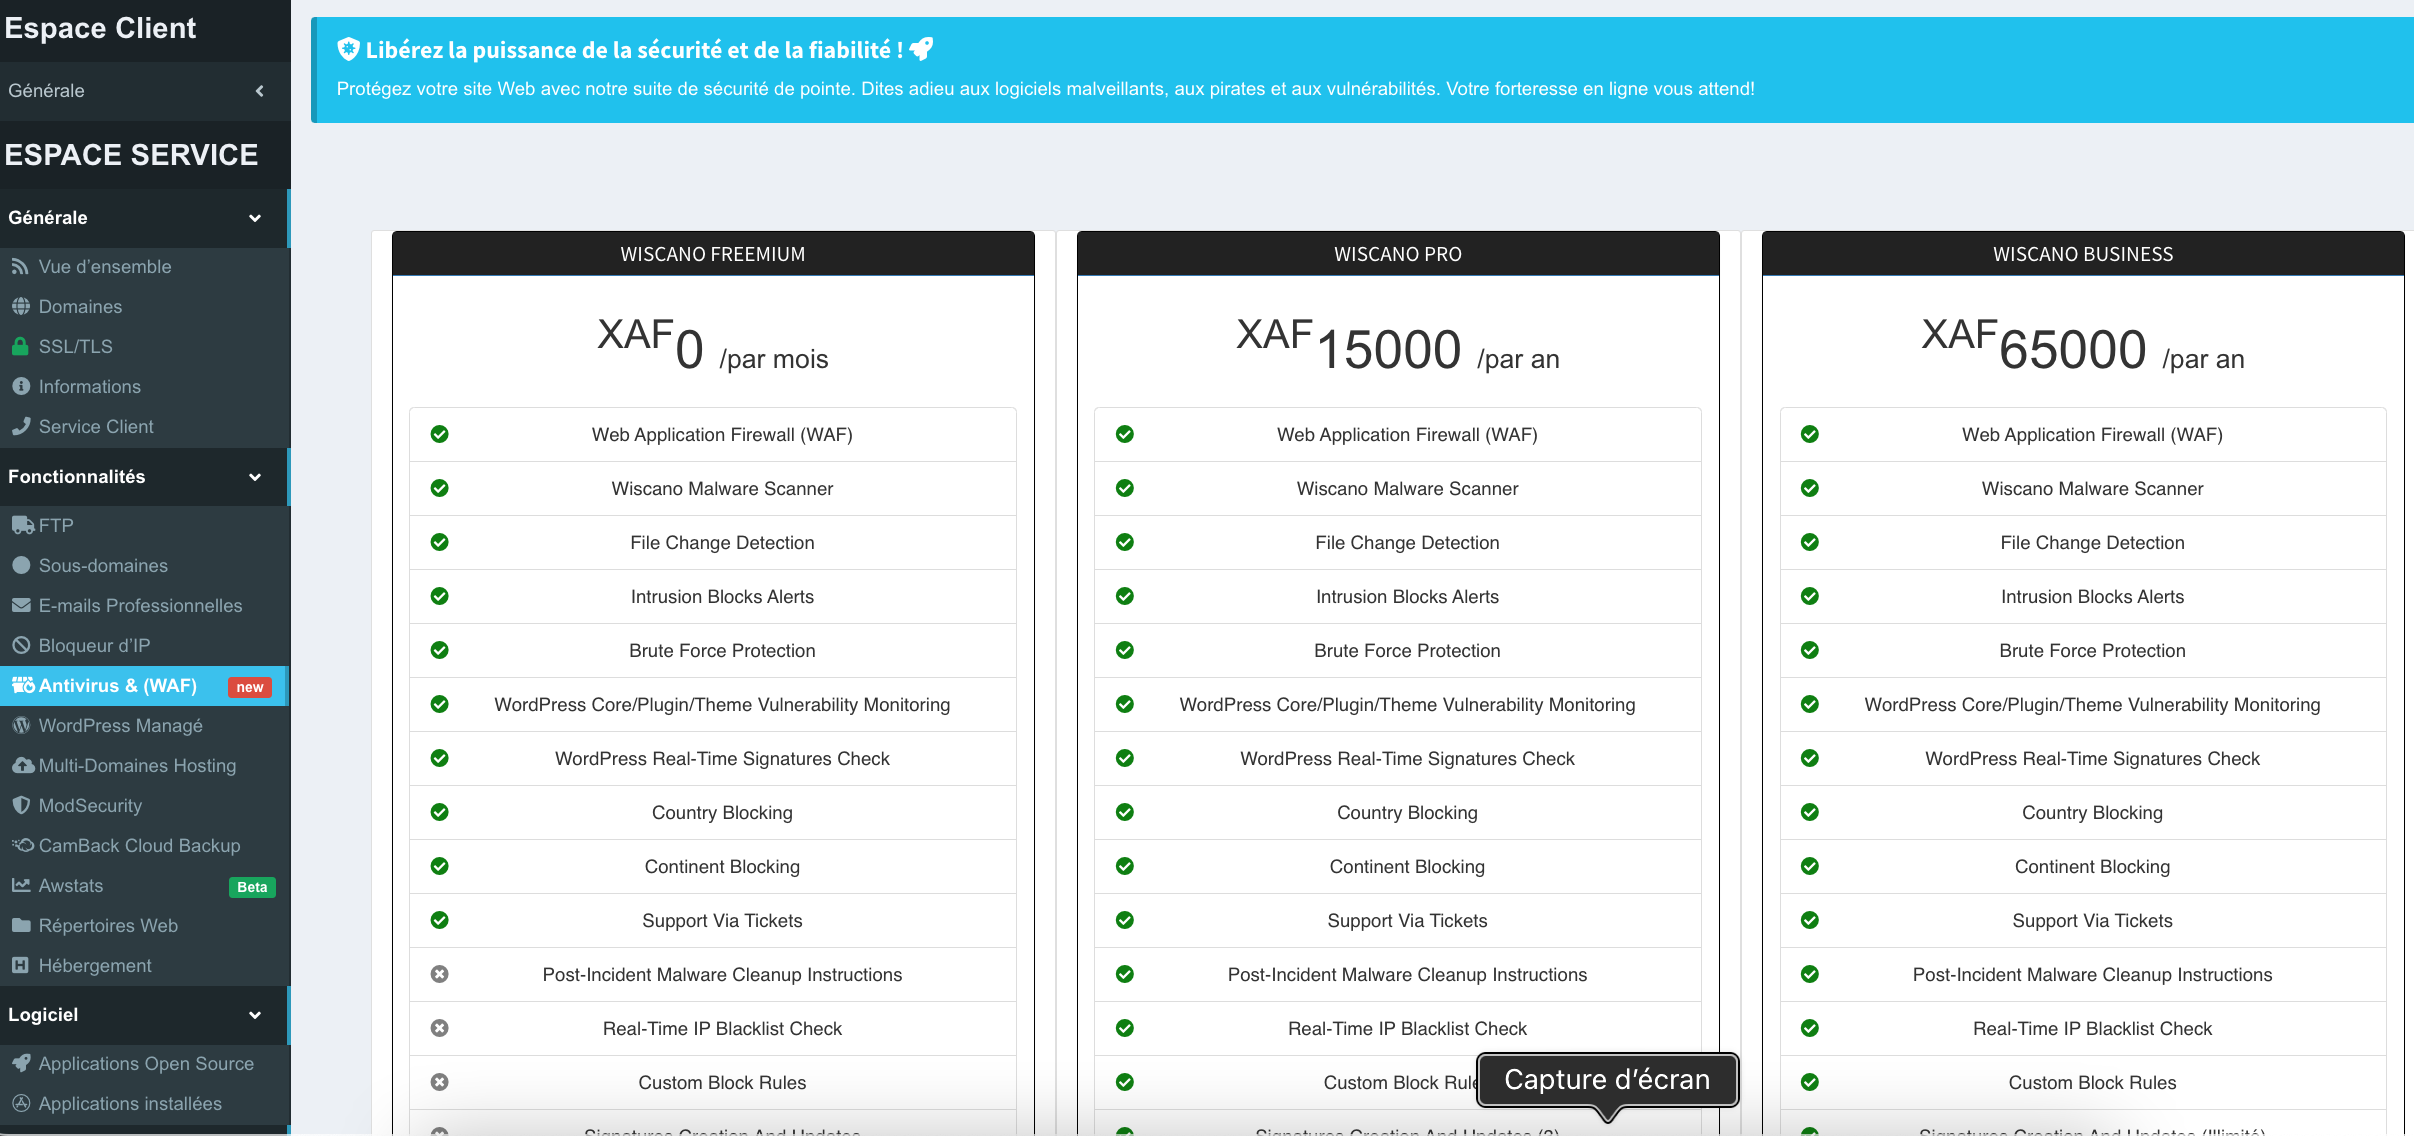The height and width of the screenshot is (1136, 2414).
Task: Collapse the Logiciel section chevron
Action: 255,1015
